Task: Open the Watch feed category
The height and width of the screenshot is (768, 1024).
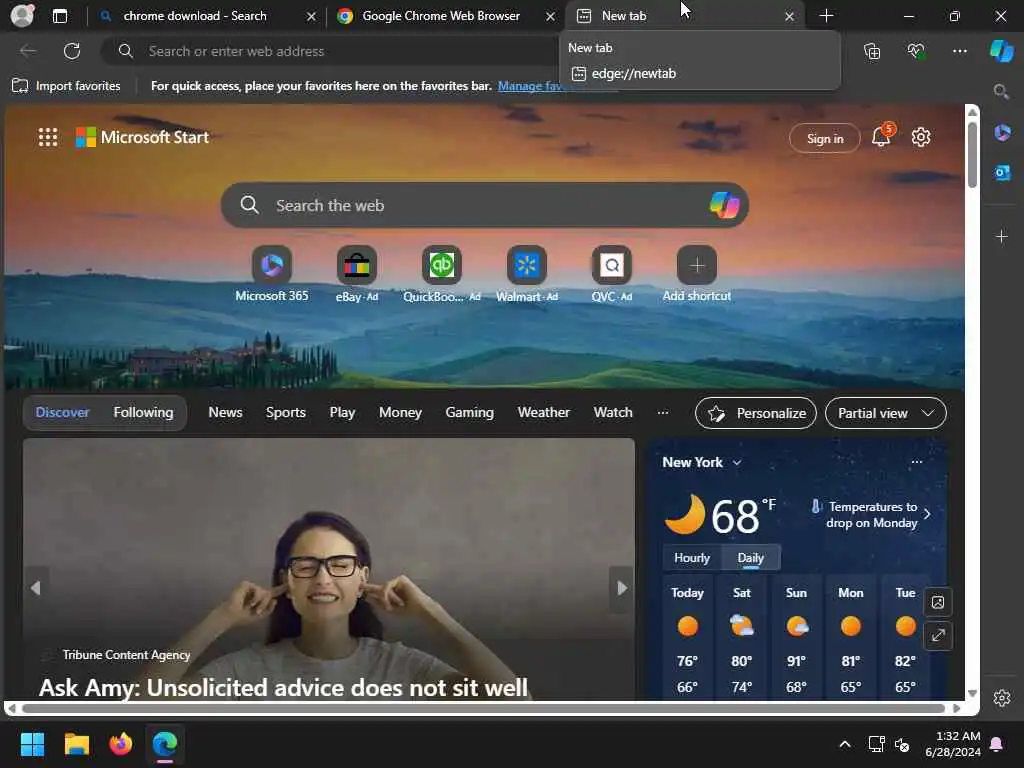Action: 613,413
